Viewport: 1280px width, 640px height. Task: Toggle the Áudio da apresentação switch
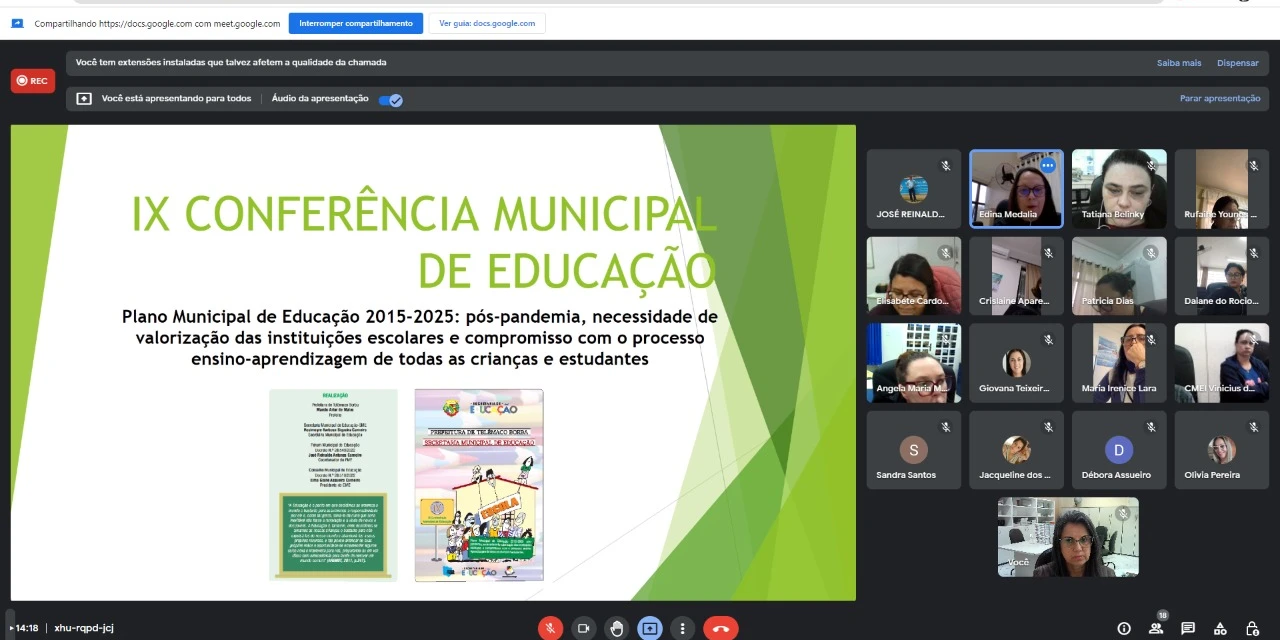391,99
